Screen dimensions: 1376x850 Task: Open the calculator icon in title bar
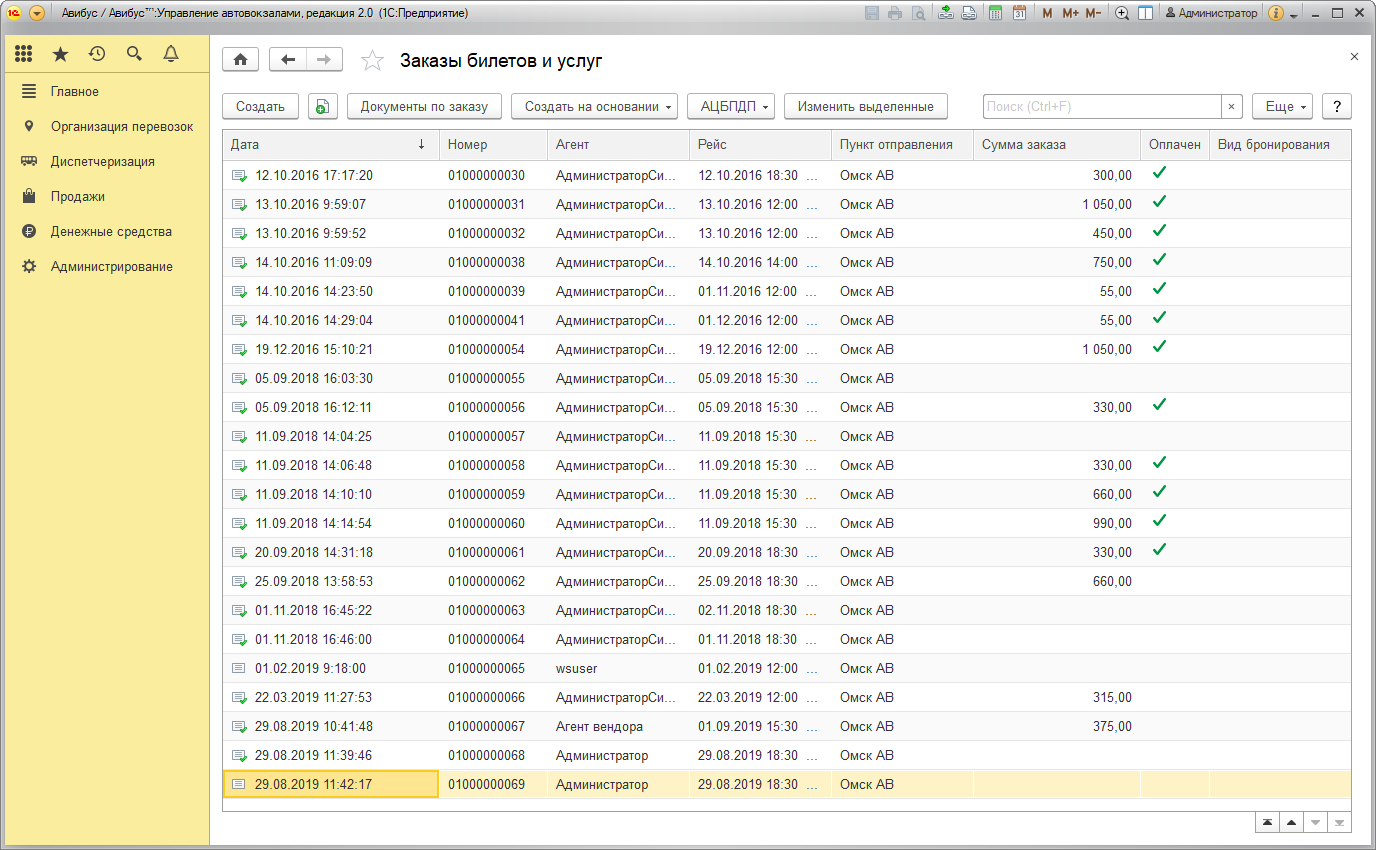point(996,13)
